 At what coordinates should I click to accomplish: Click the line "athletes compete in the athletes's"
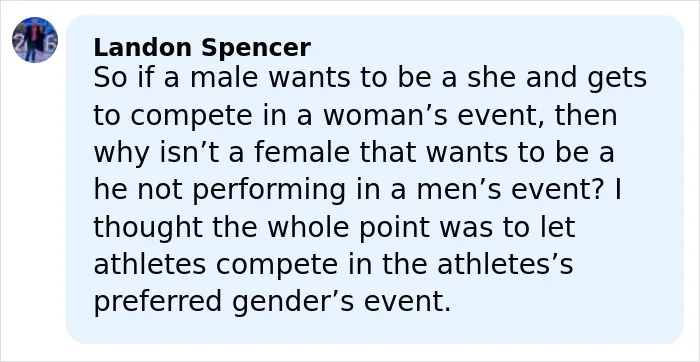point(333,264)
